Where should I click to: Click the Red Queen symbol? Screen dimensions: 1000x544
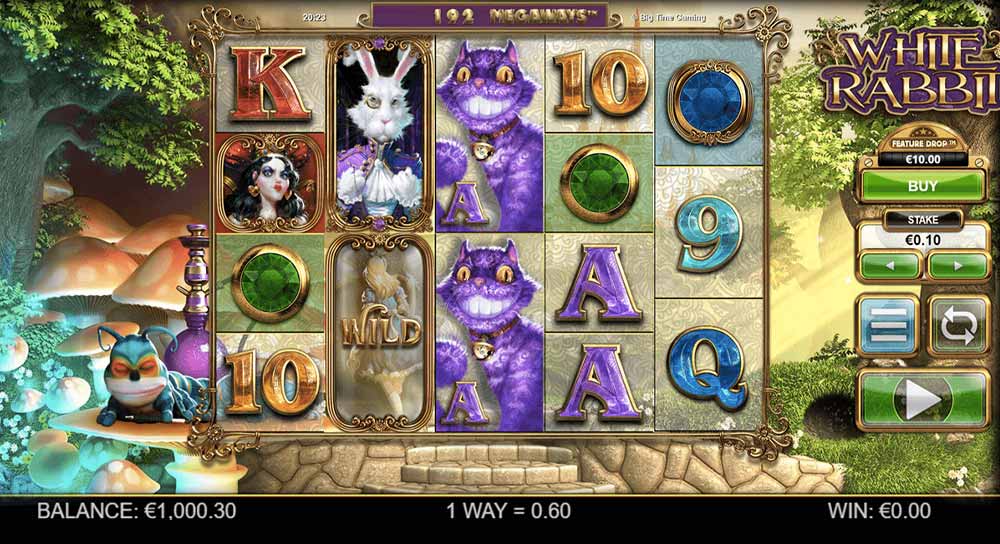[270, 183]
